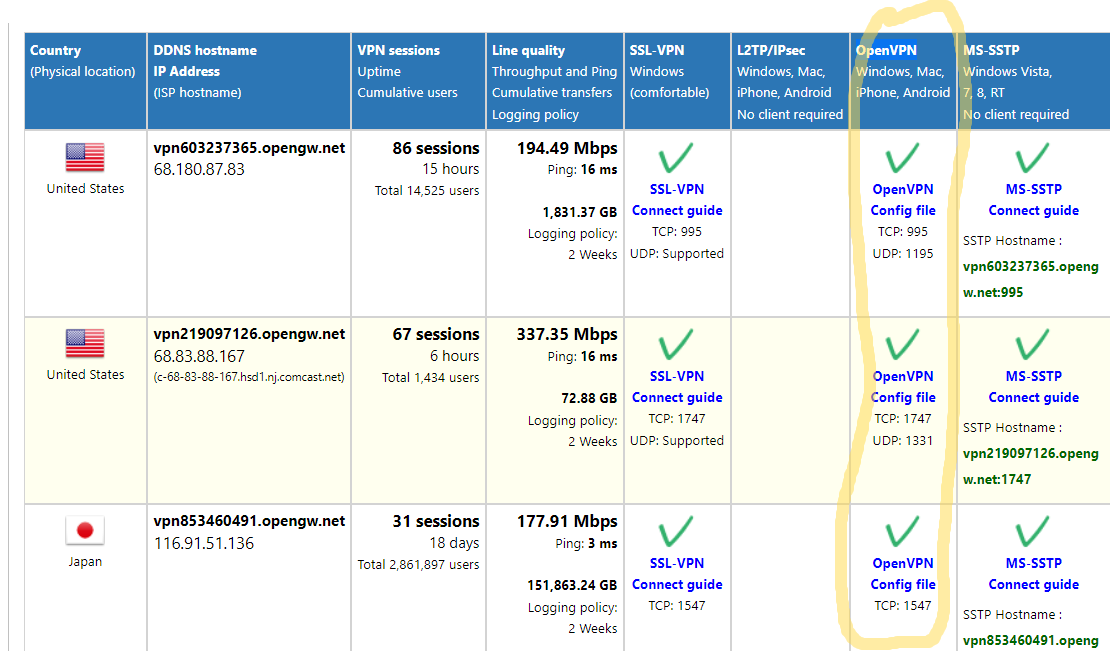
Task: Click the United States flag in the second row
Action: [x=85, y=345]
